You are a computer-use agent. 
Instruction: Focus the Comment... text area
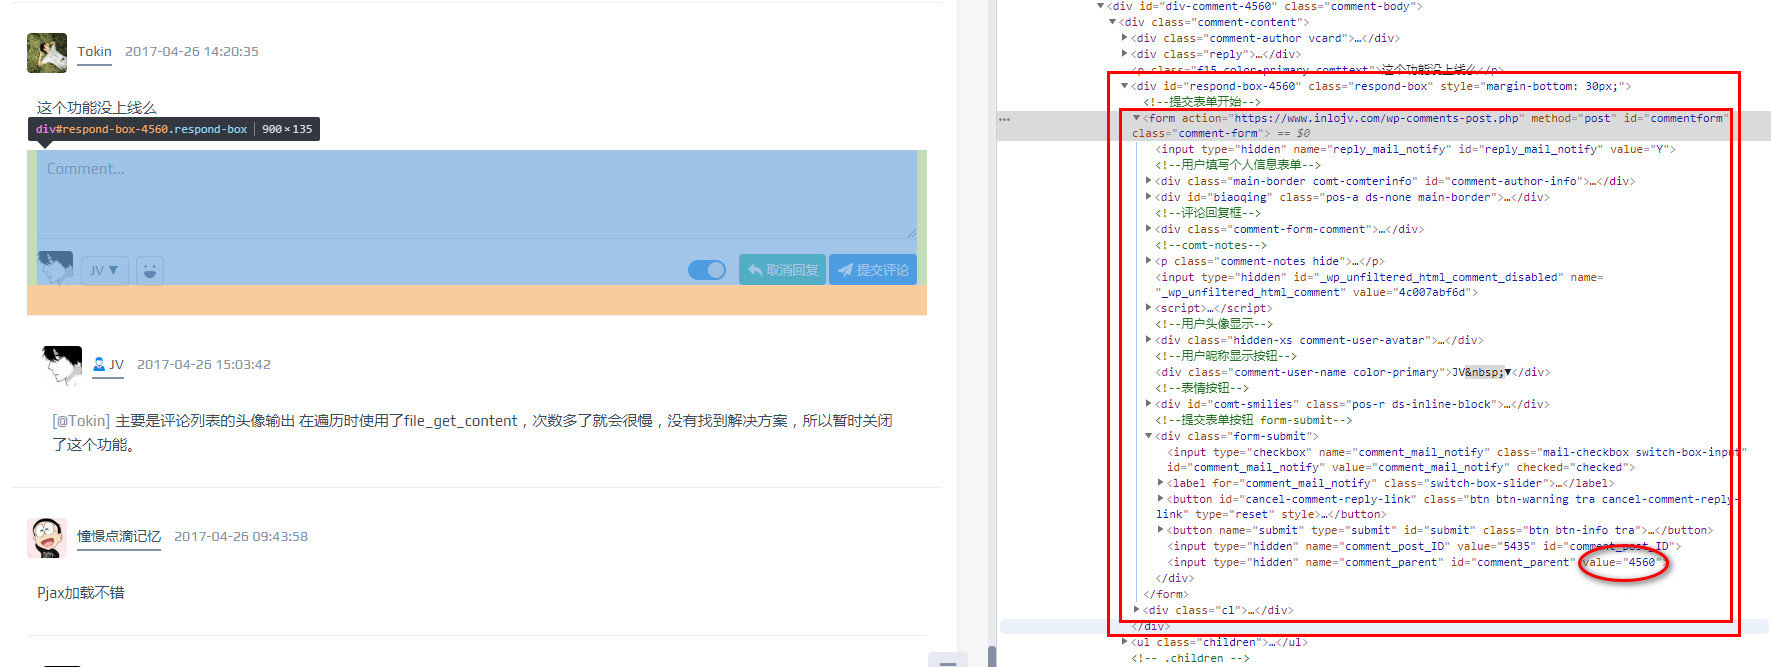tap(477, 194)
